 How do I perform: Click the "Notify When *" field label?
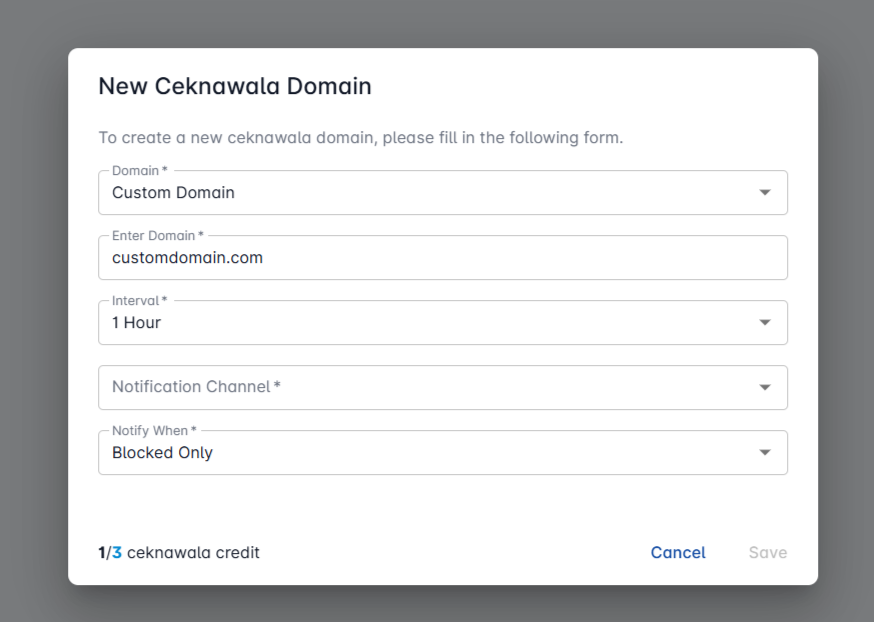pos(154,431)
